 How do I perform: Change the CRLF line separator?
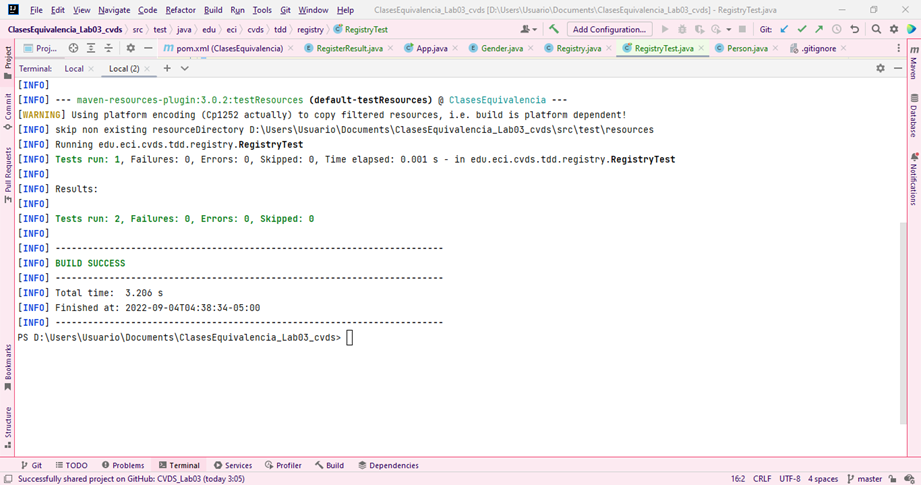click(762, 479)
